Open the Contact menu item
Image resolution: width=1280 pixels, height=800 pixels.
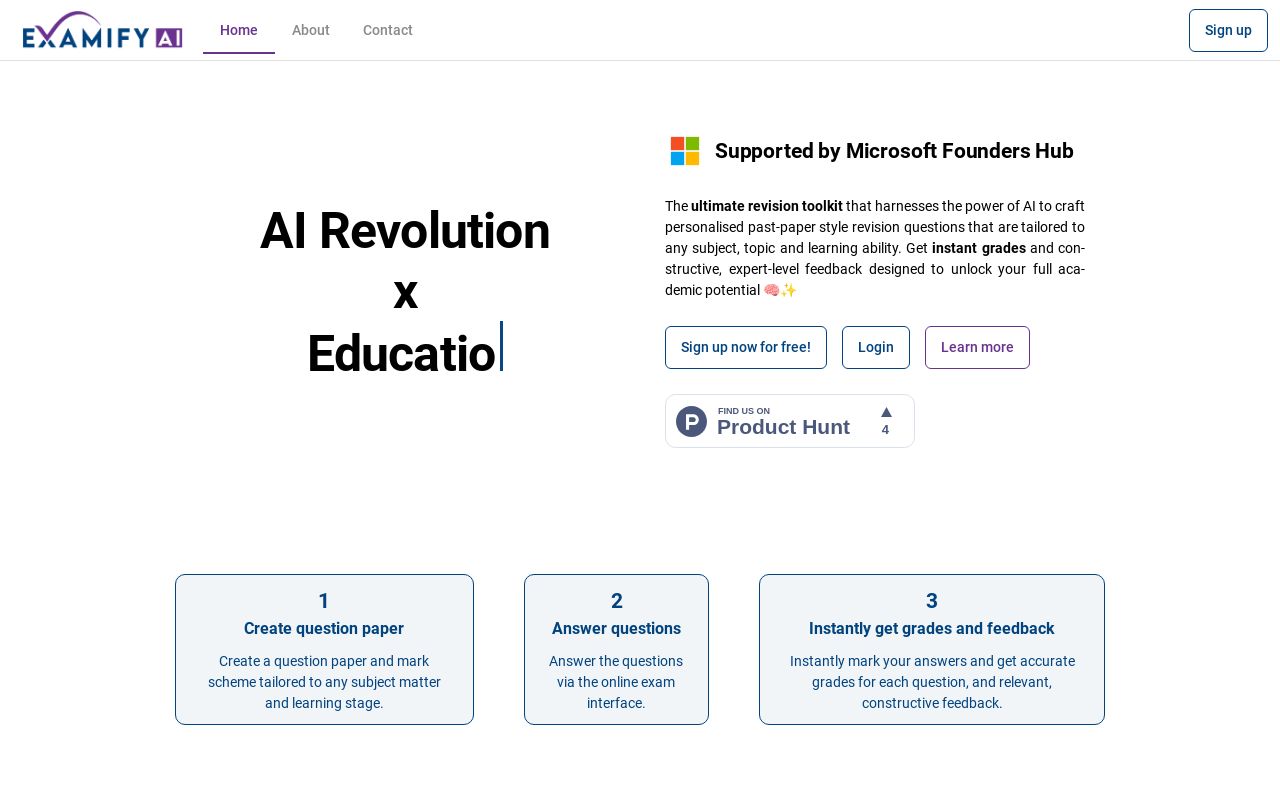pos(388,30)
